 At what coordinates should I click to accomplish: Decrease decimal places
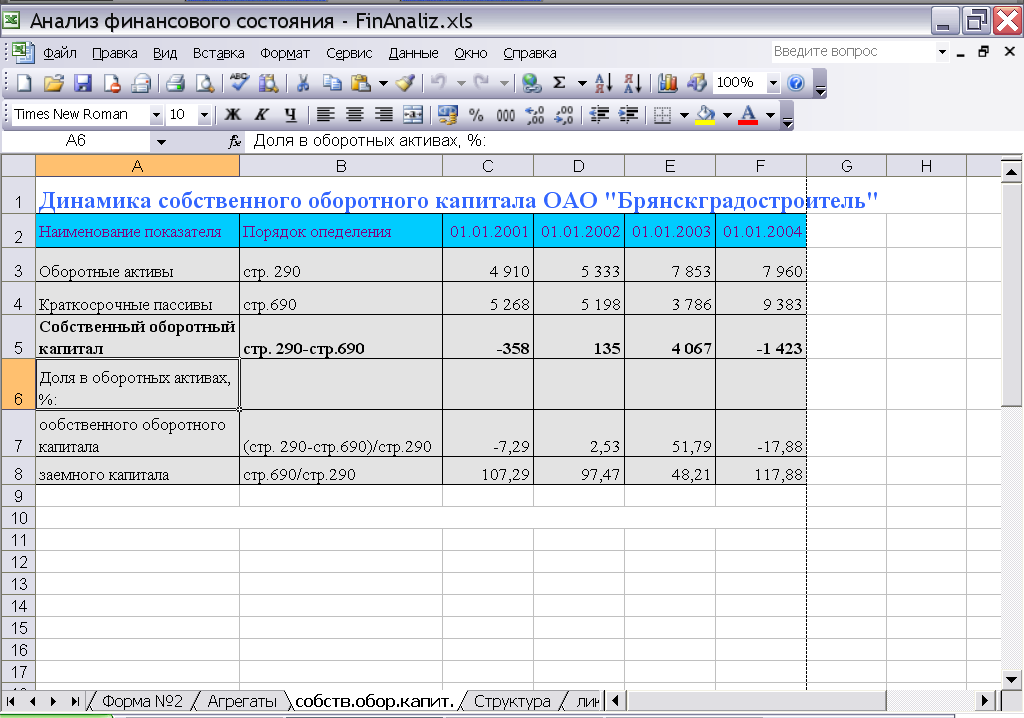[564, 115]
